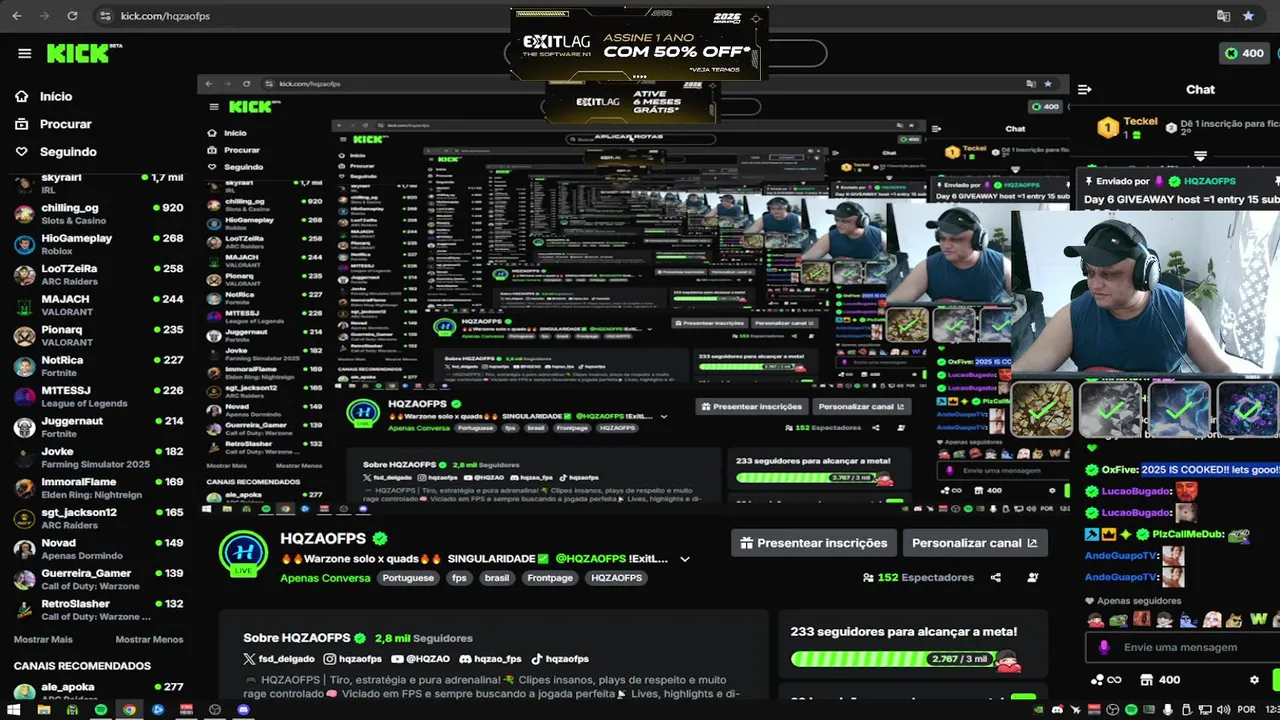Screen dimensions: 1280x720
Task: Select the HQZAOFPS tag
Action: (x=616, y=578)
